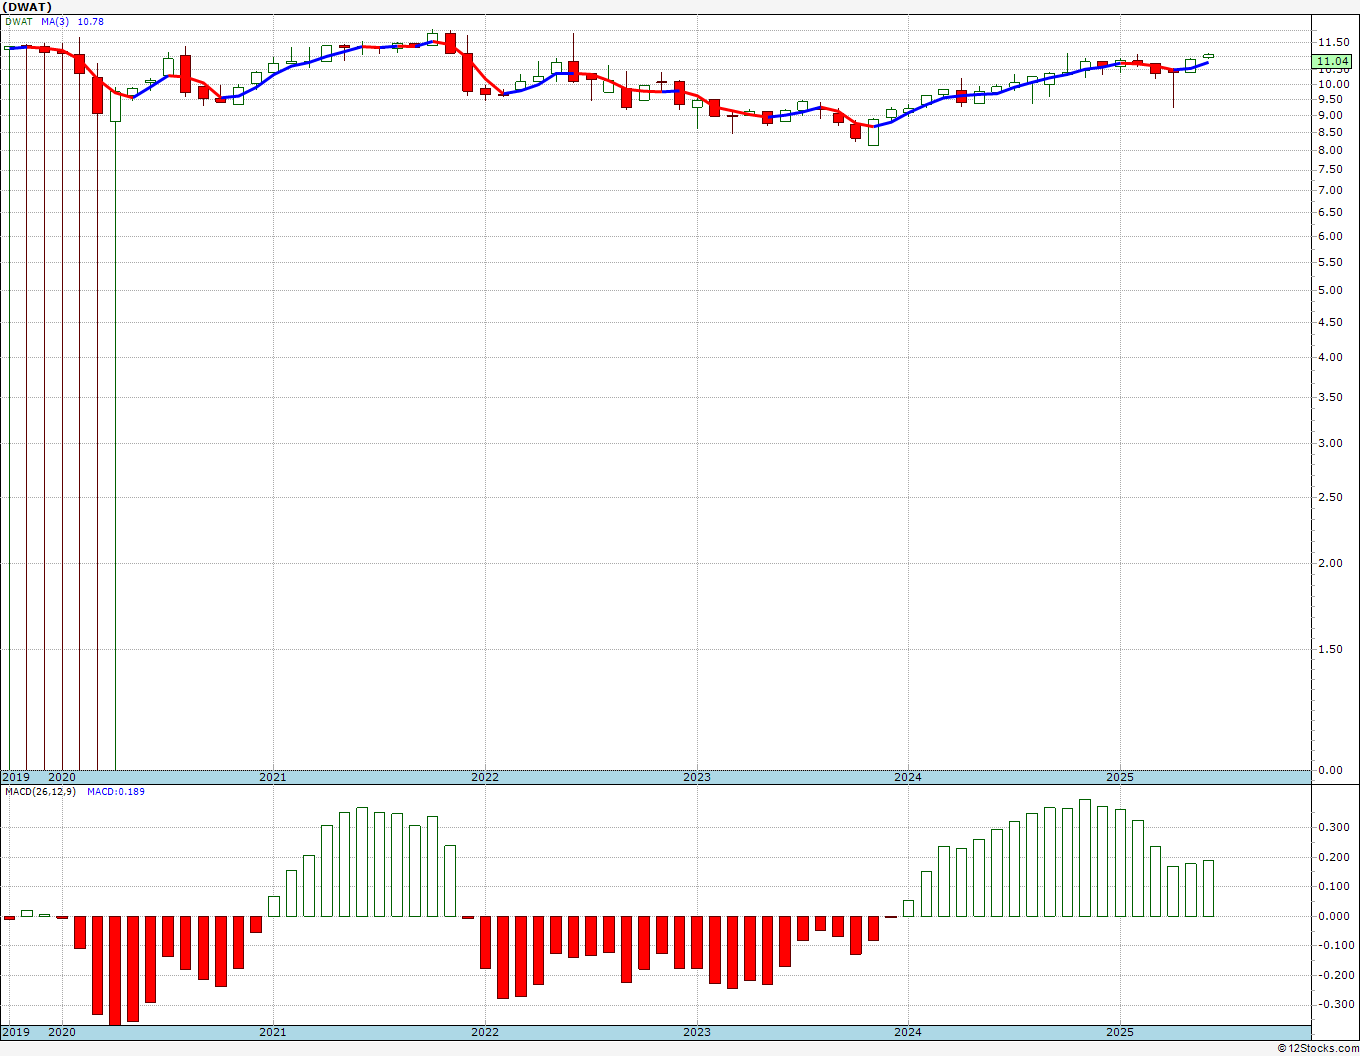Click the 8.50 price axis label

tap(1330, 132)
